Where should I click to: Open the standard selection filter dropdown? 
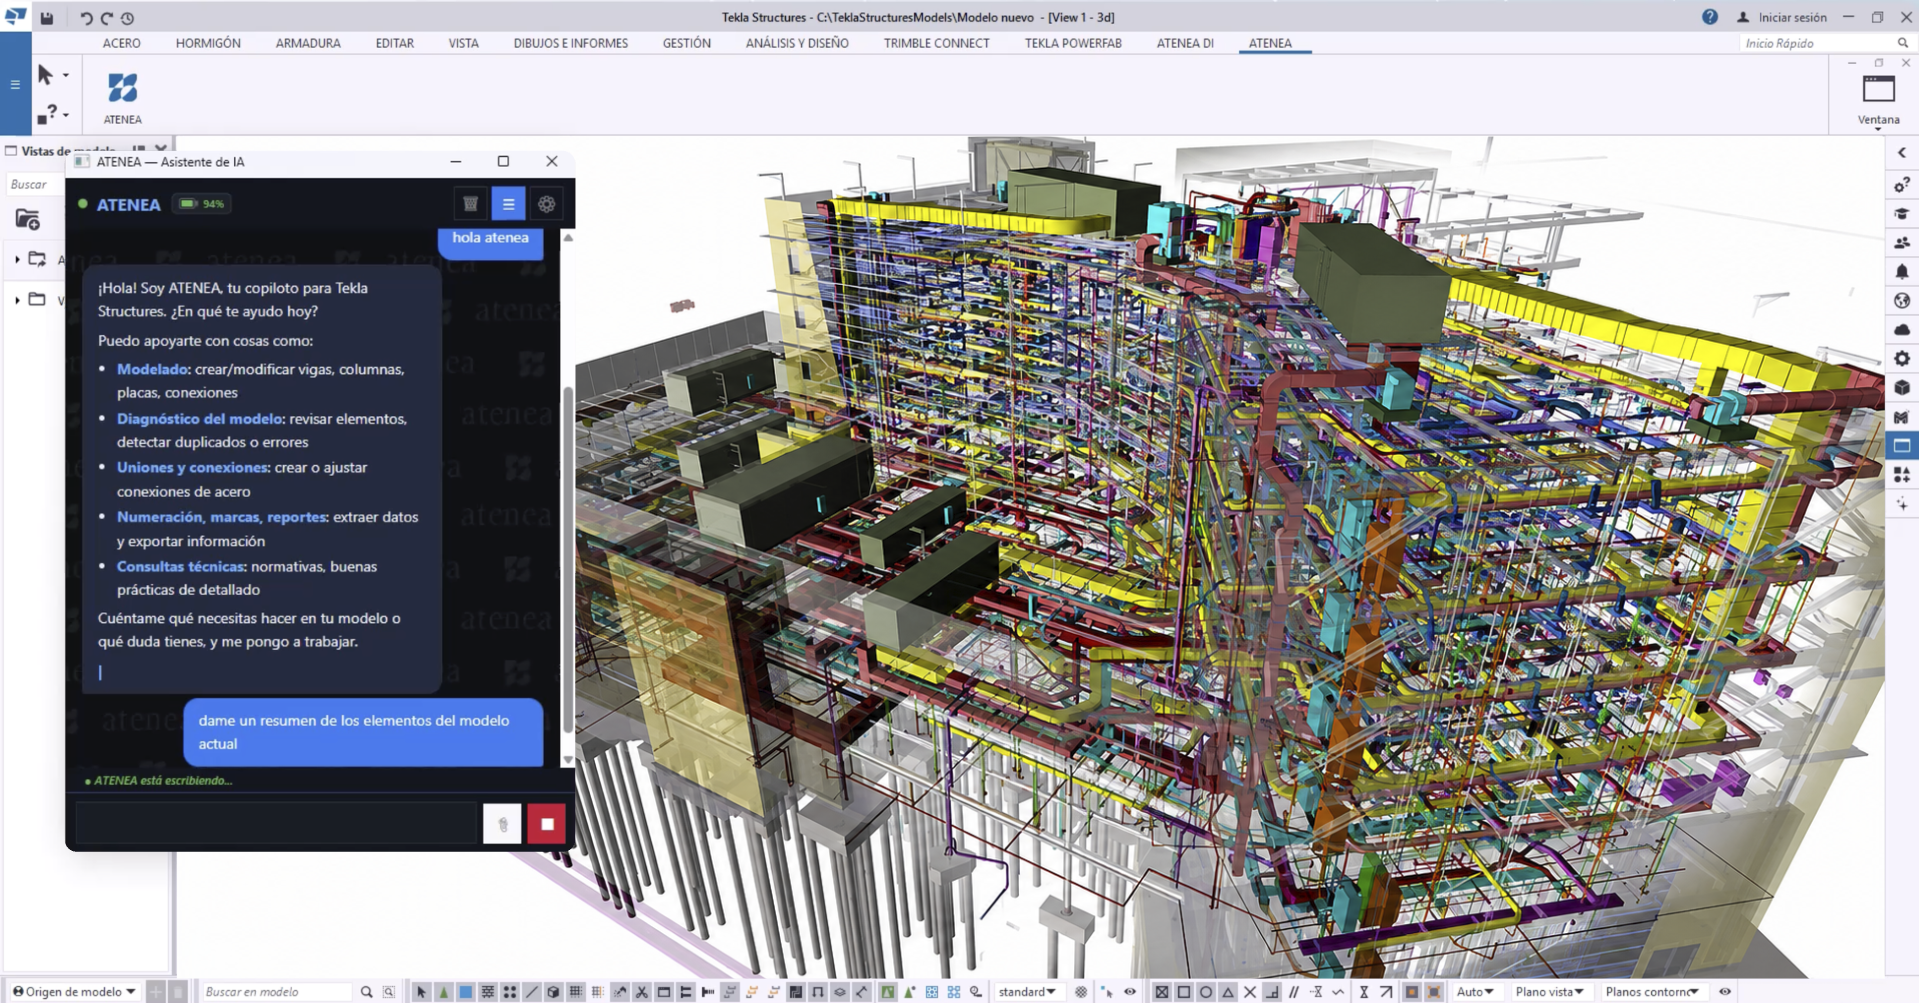point(1027,992)
